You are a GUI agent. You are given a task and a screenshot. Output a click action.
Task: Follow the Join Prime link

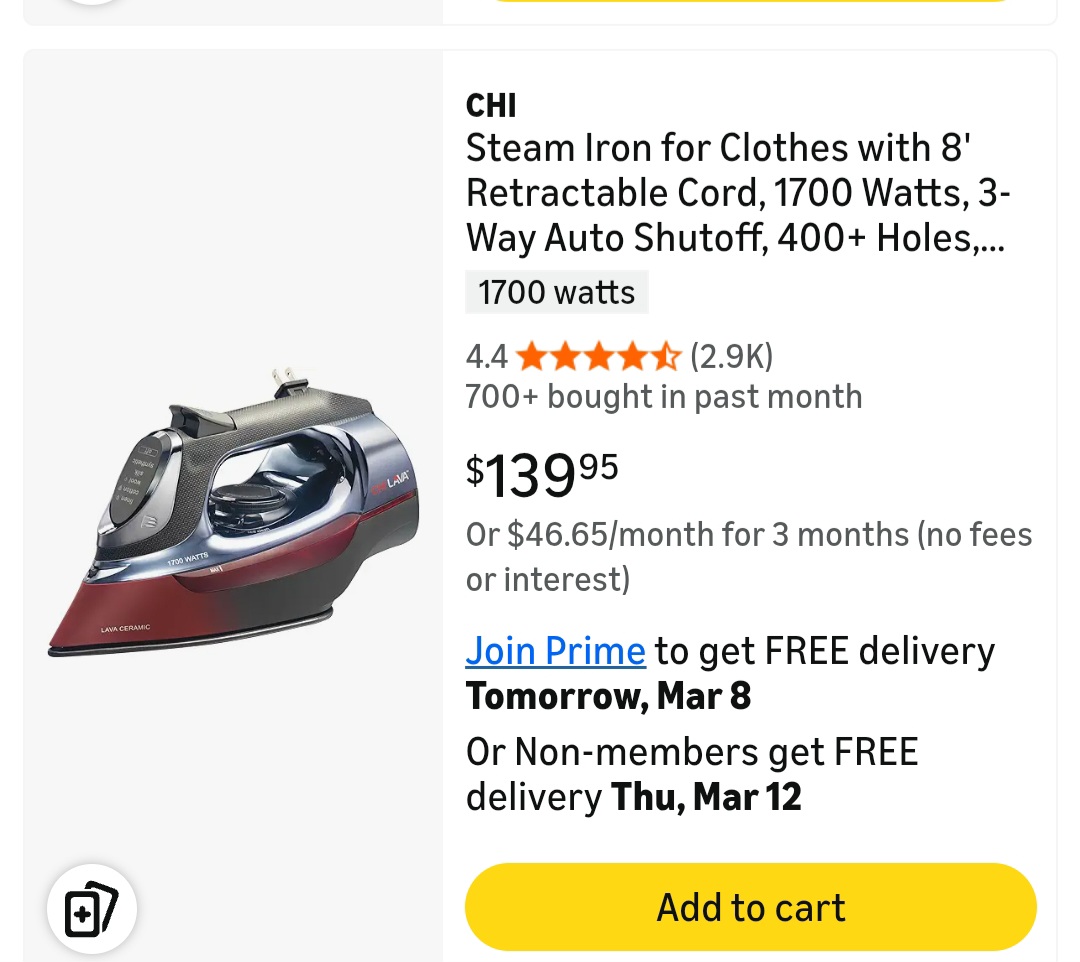555,651
